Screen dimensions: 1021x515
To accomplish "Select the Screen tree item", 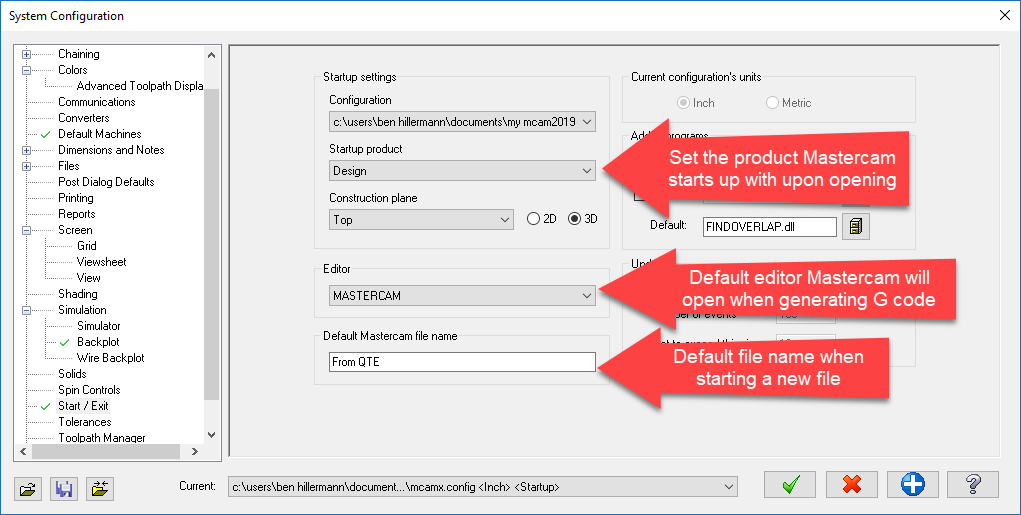I will pos(76,230).
